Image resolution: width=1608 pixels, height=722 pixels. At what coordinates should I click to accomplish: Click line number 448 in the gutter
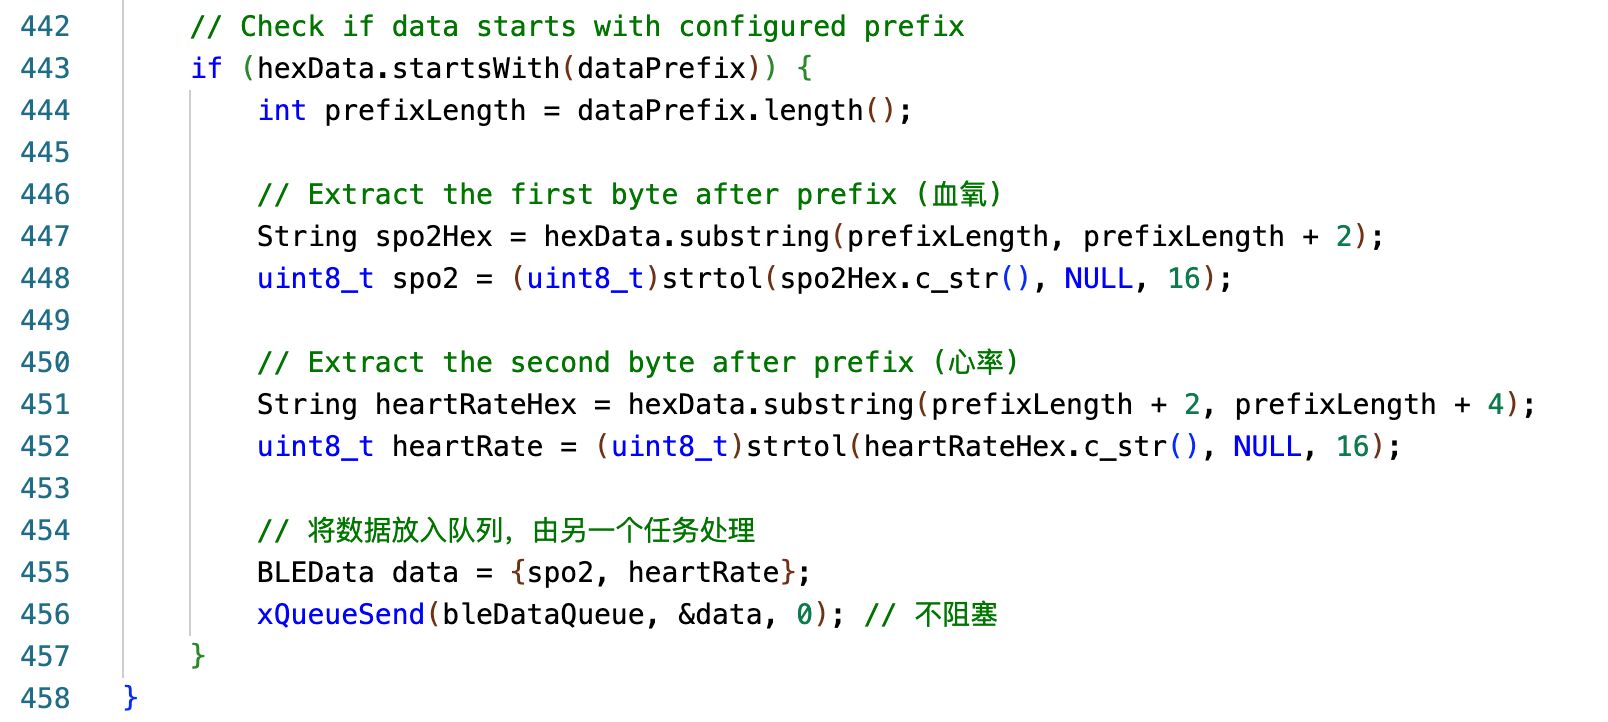tap(45, 278)
